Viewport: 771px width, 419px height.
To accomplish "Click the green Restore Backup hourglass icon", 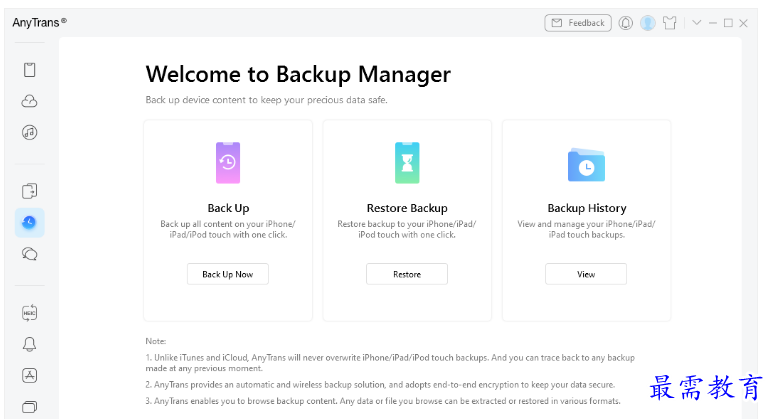I will (407, 163).
